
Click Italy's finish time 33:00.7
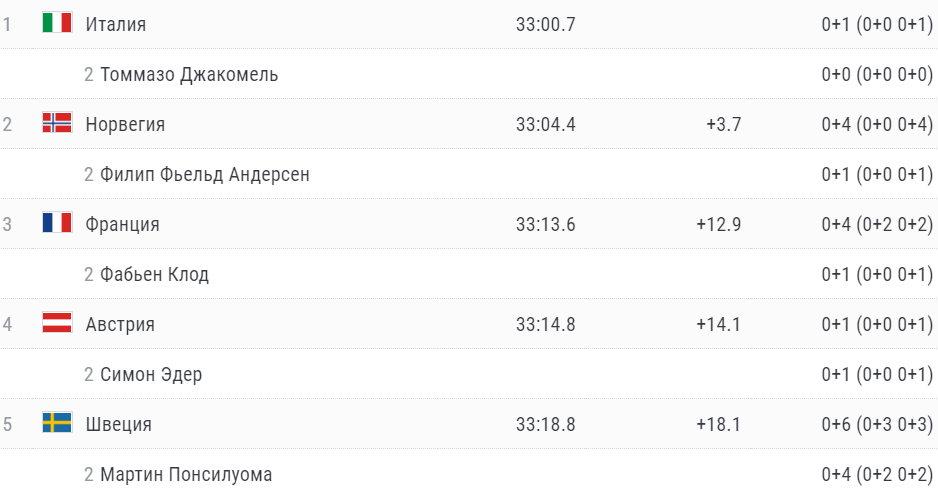pyautogui.click(x=546, y=24)
